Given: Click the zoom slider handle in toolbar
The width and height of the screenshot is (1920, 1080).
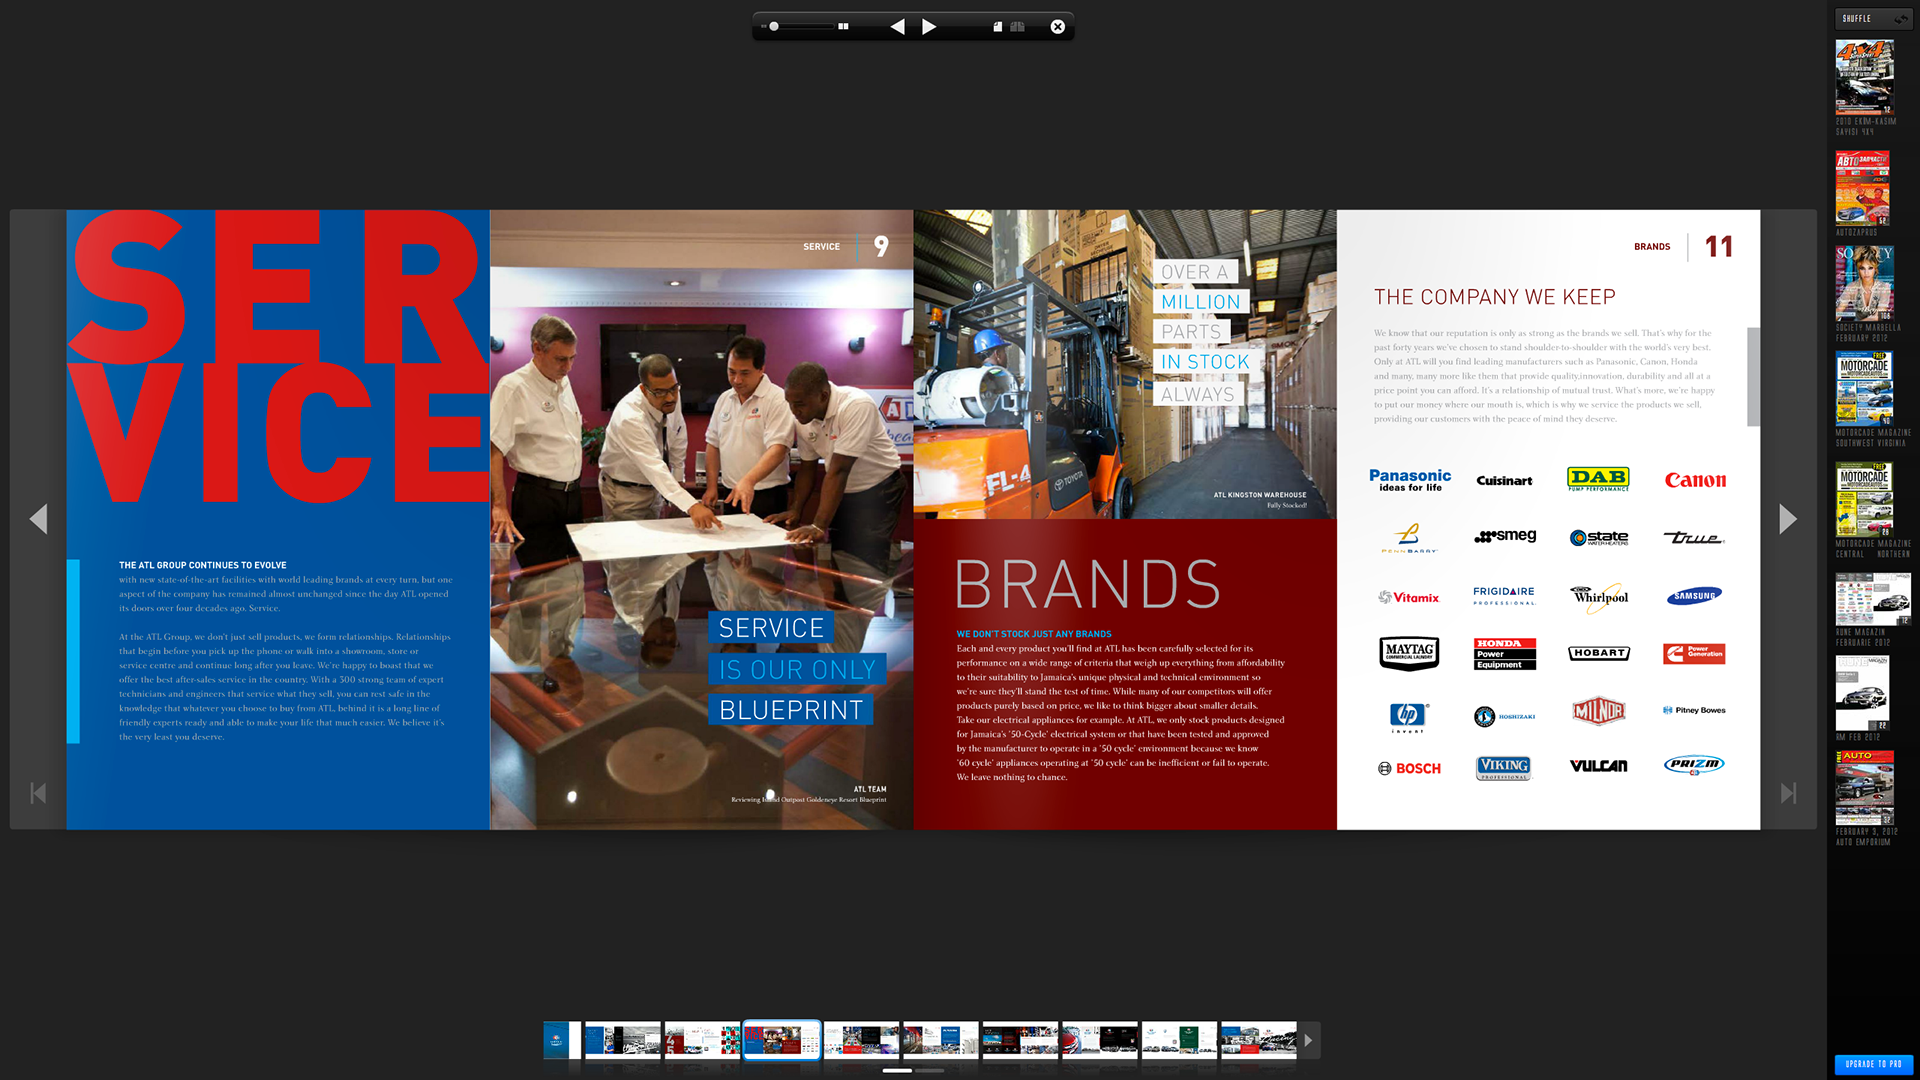Looking at the screenshot, I should 774,27.
